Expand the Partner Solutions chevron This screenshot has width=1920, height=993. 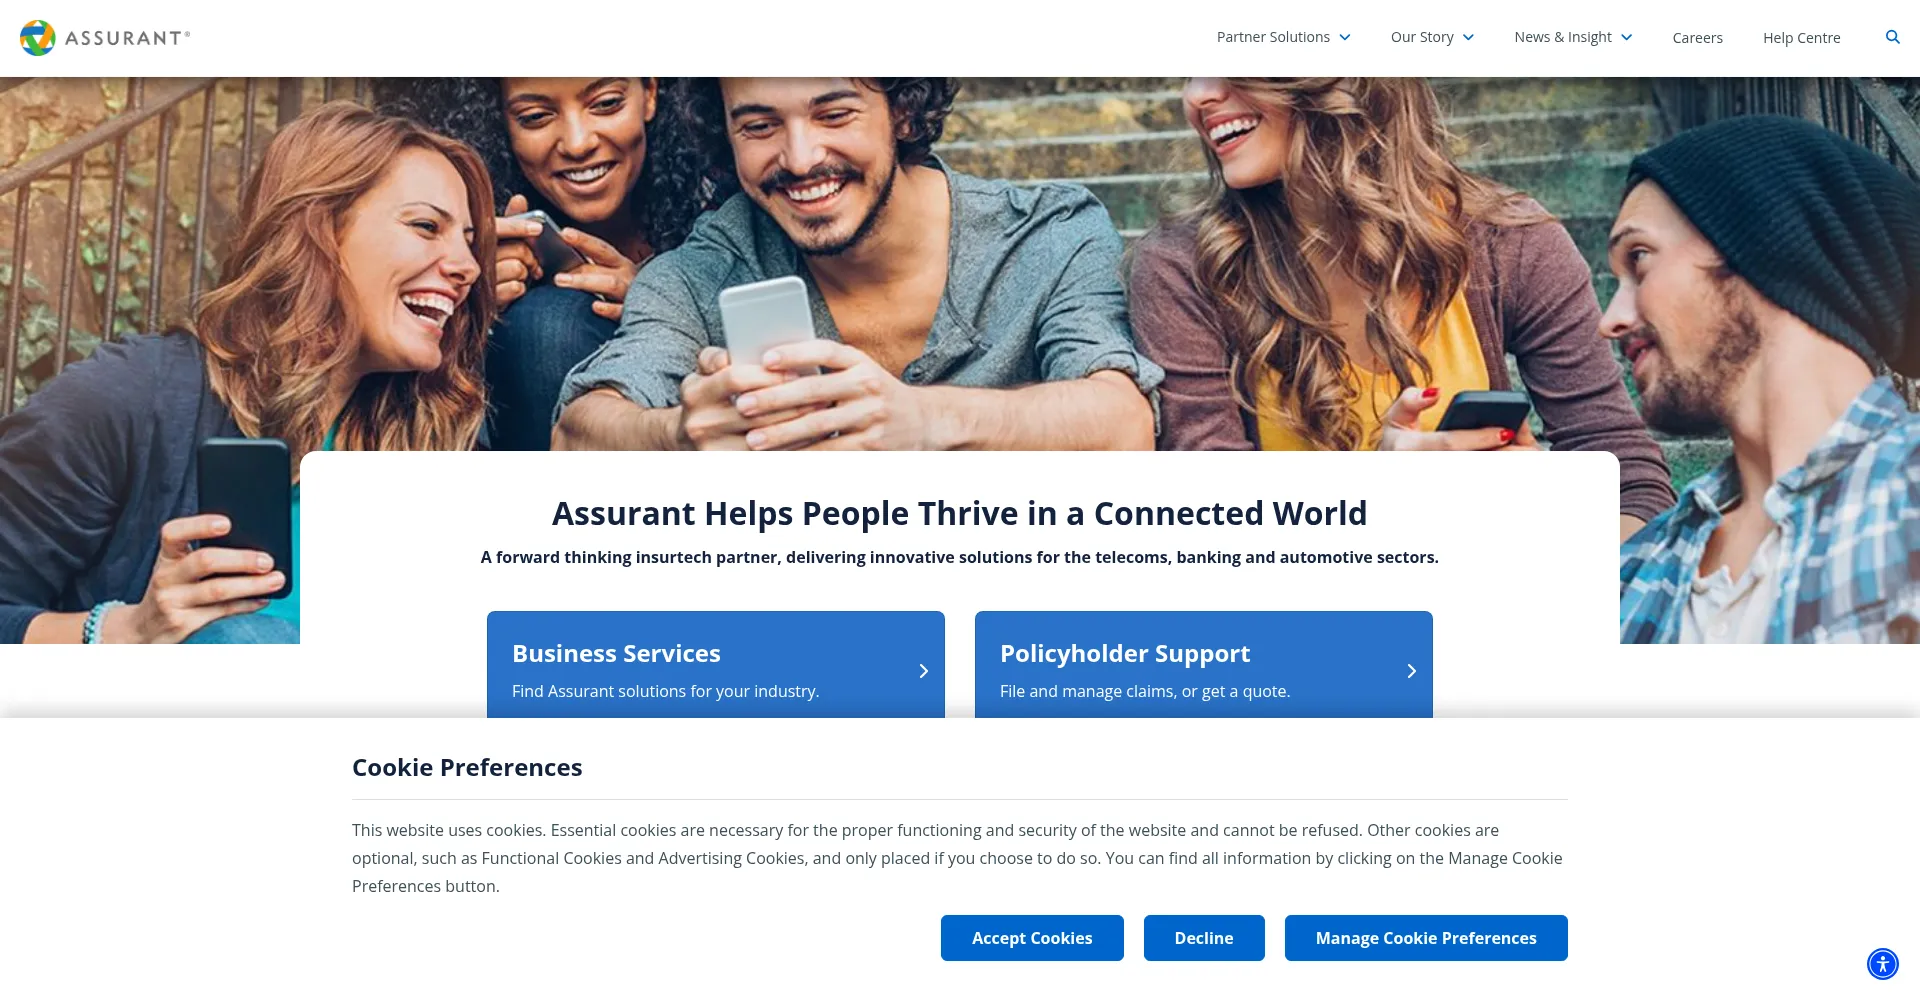1345,38
